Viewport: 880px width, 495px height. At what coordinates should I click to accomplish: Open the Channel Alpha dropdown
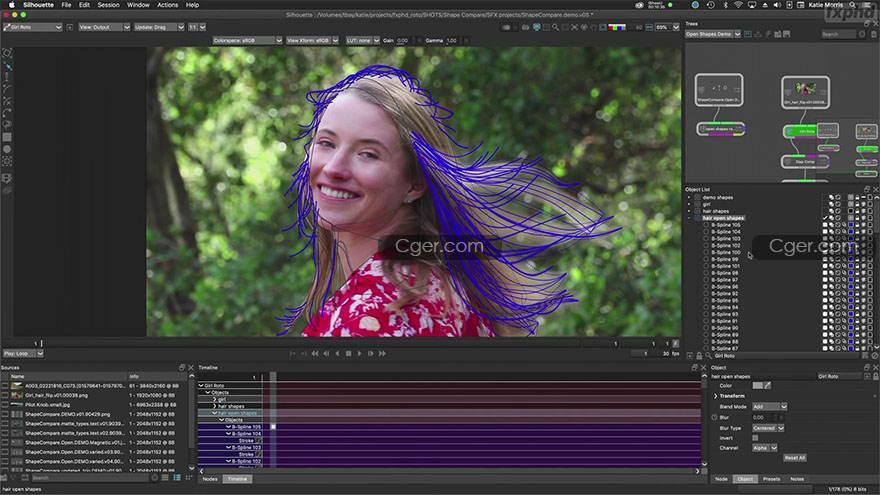765,448
